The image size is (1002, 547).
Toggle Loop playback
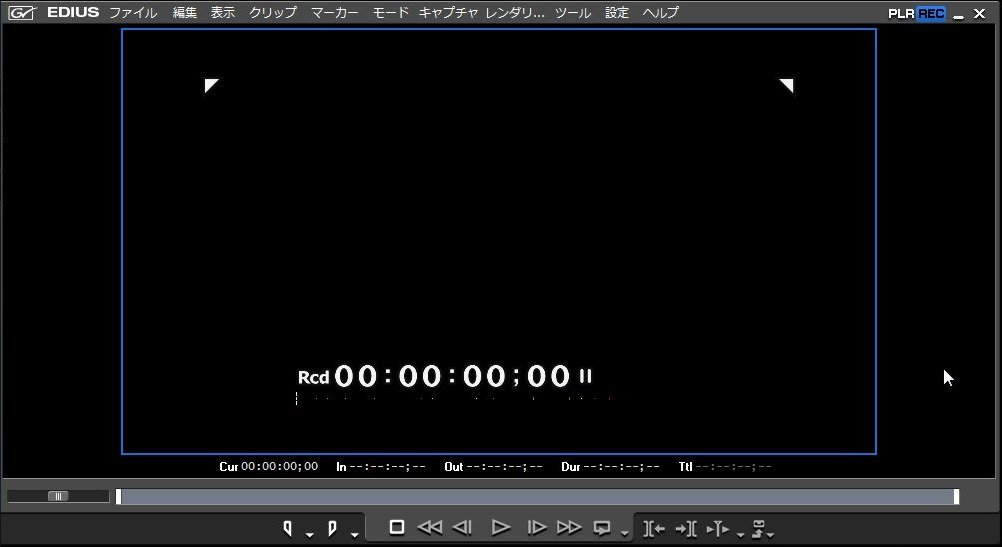pos(601,528)
